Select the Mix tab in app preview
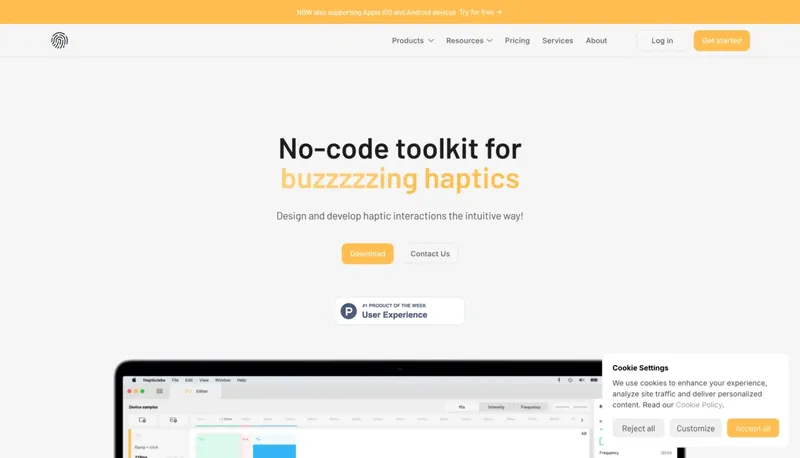 point(462,407)
